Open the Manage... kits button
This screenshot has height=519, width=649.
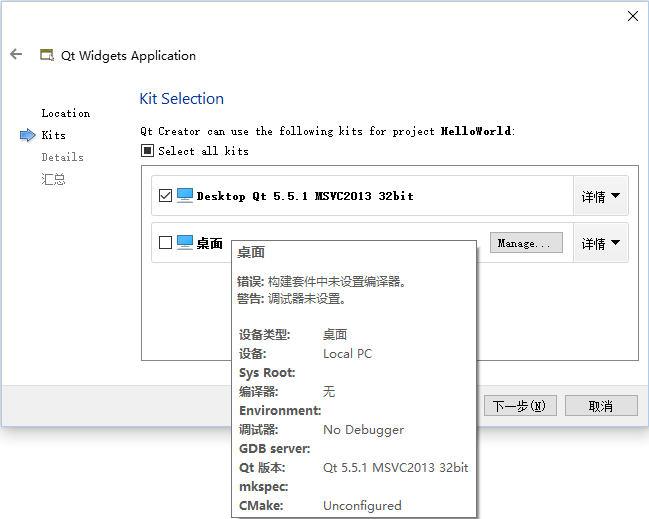click(x=526, y=243)
